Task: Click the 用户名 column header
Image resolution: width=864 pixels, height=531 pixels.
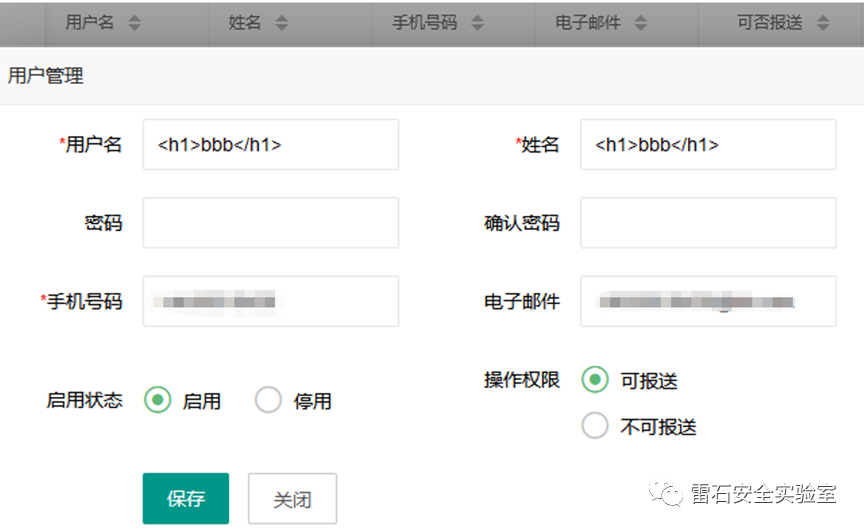Action: 89,22
